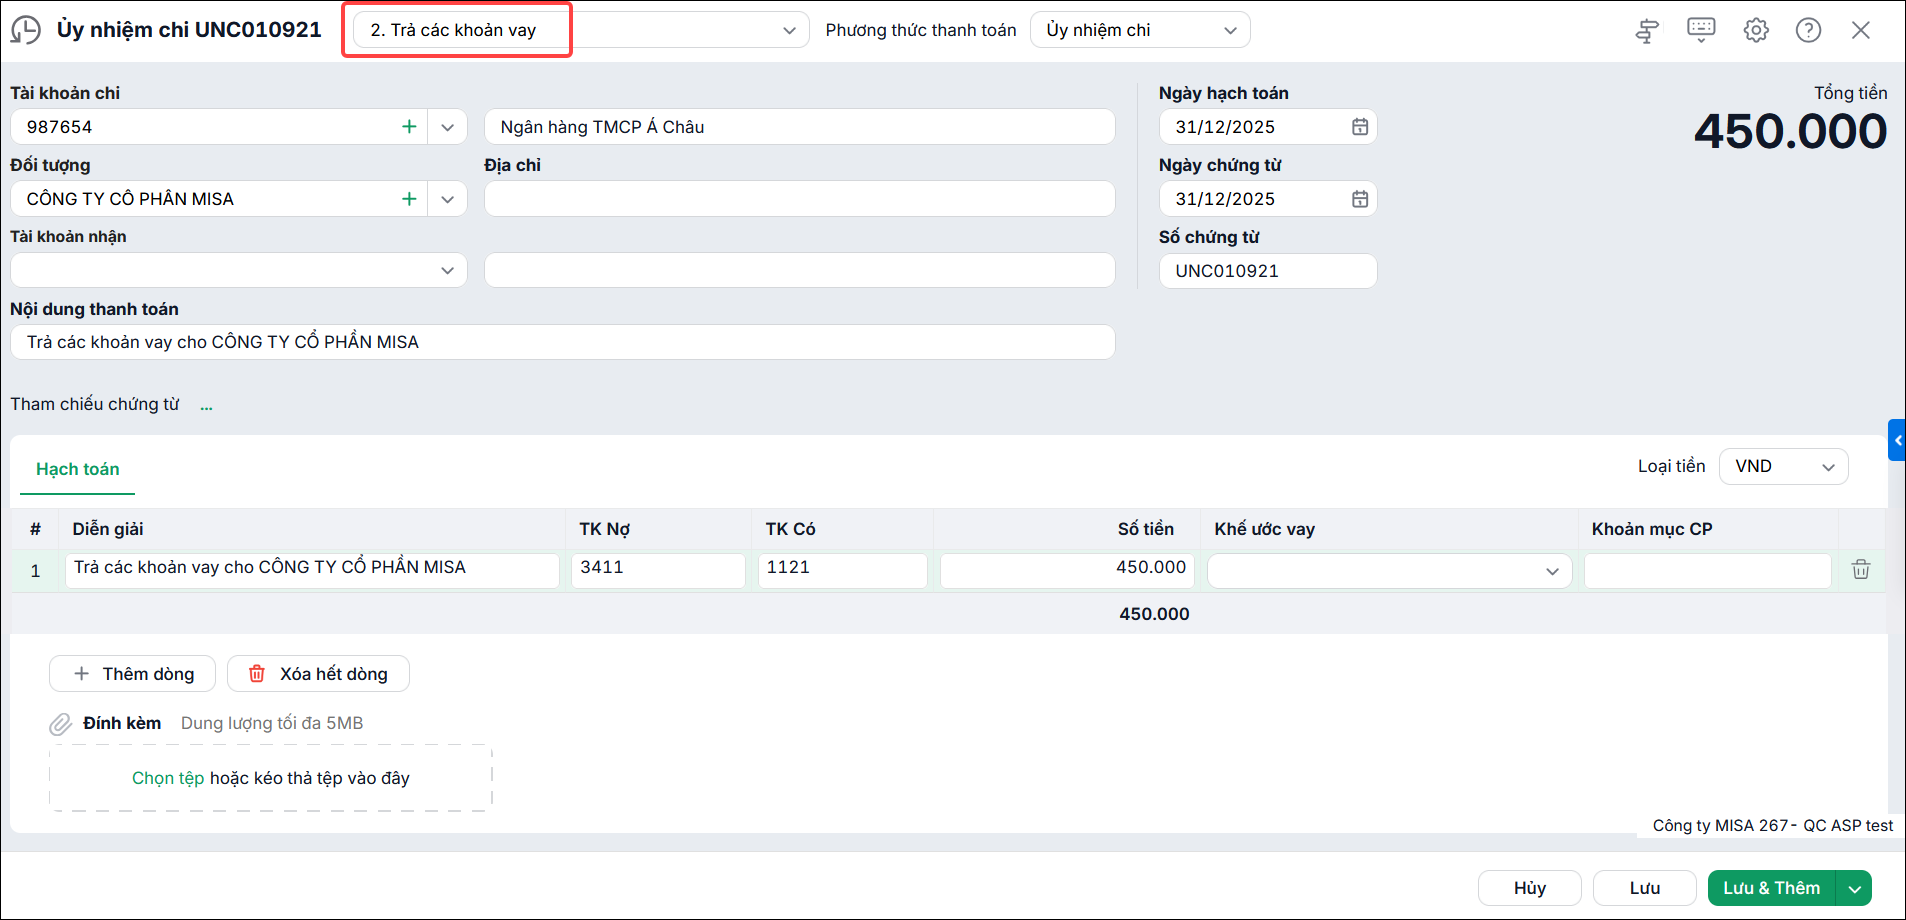Click the Diễn giải cell in row 1
Viewport: 1906px width, 920px height.
click(x=312, y=570)
